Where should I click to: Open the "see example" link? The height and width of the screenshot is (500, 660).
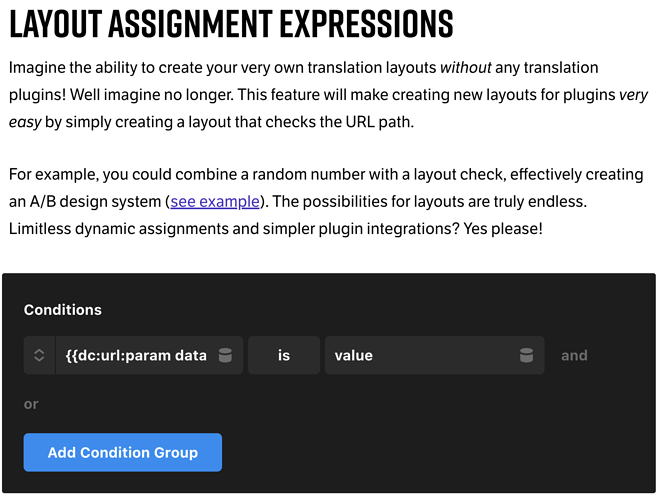[x=215, y=201]
